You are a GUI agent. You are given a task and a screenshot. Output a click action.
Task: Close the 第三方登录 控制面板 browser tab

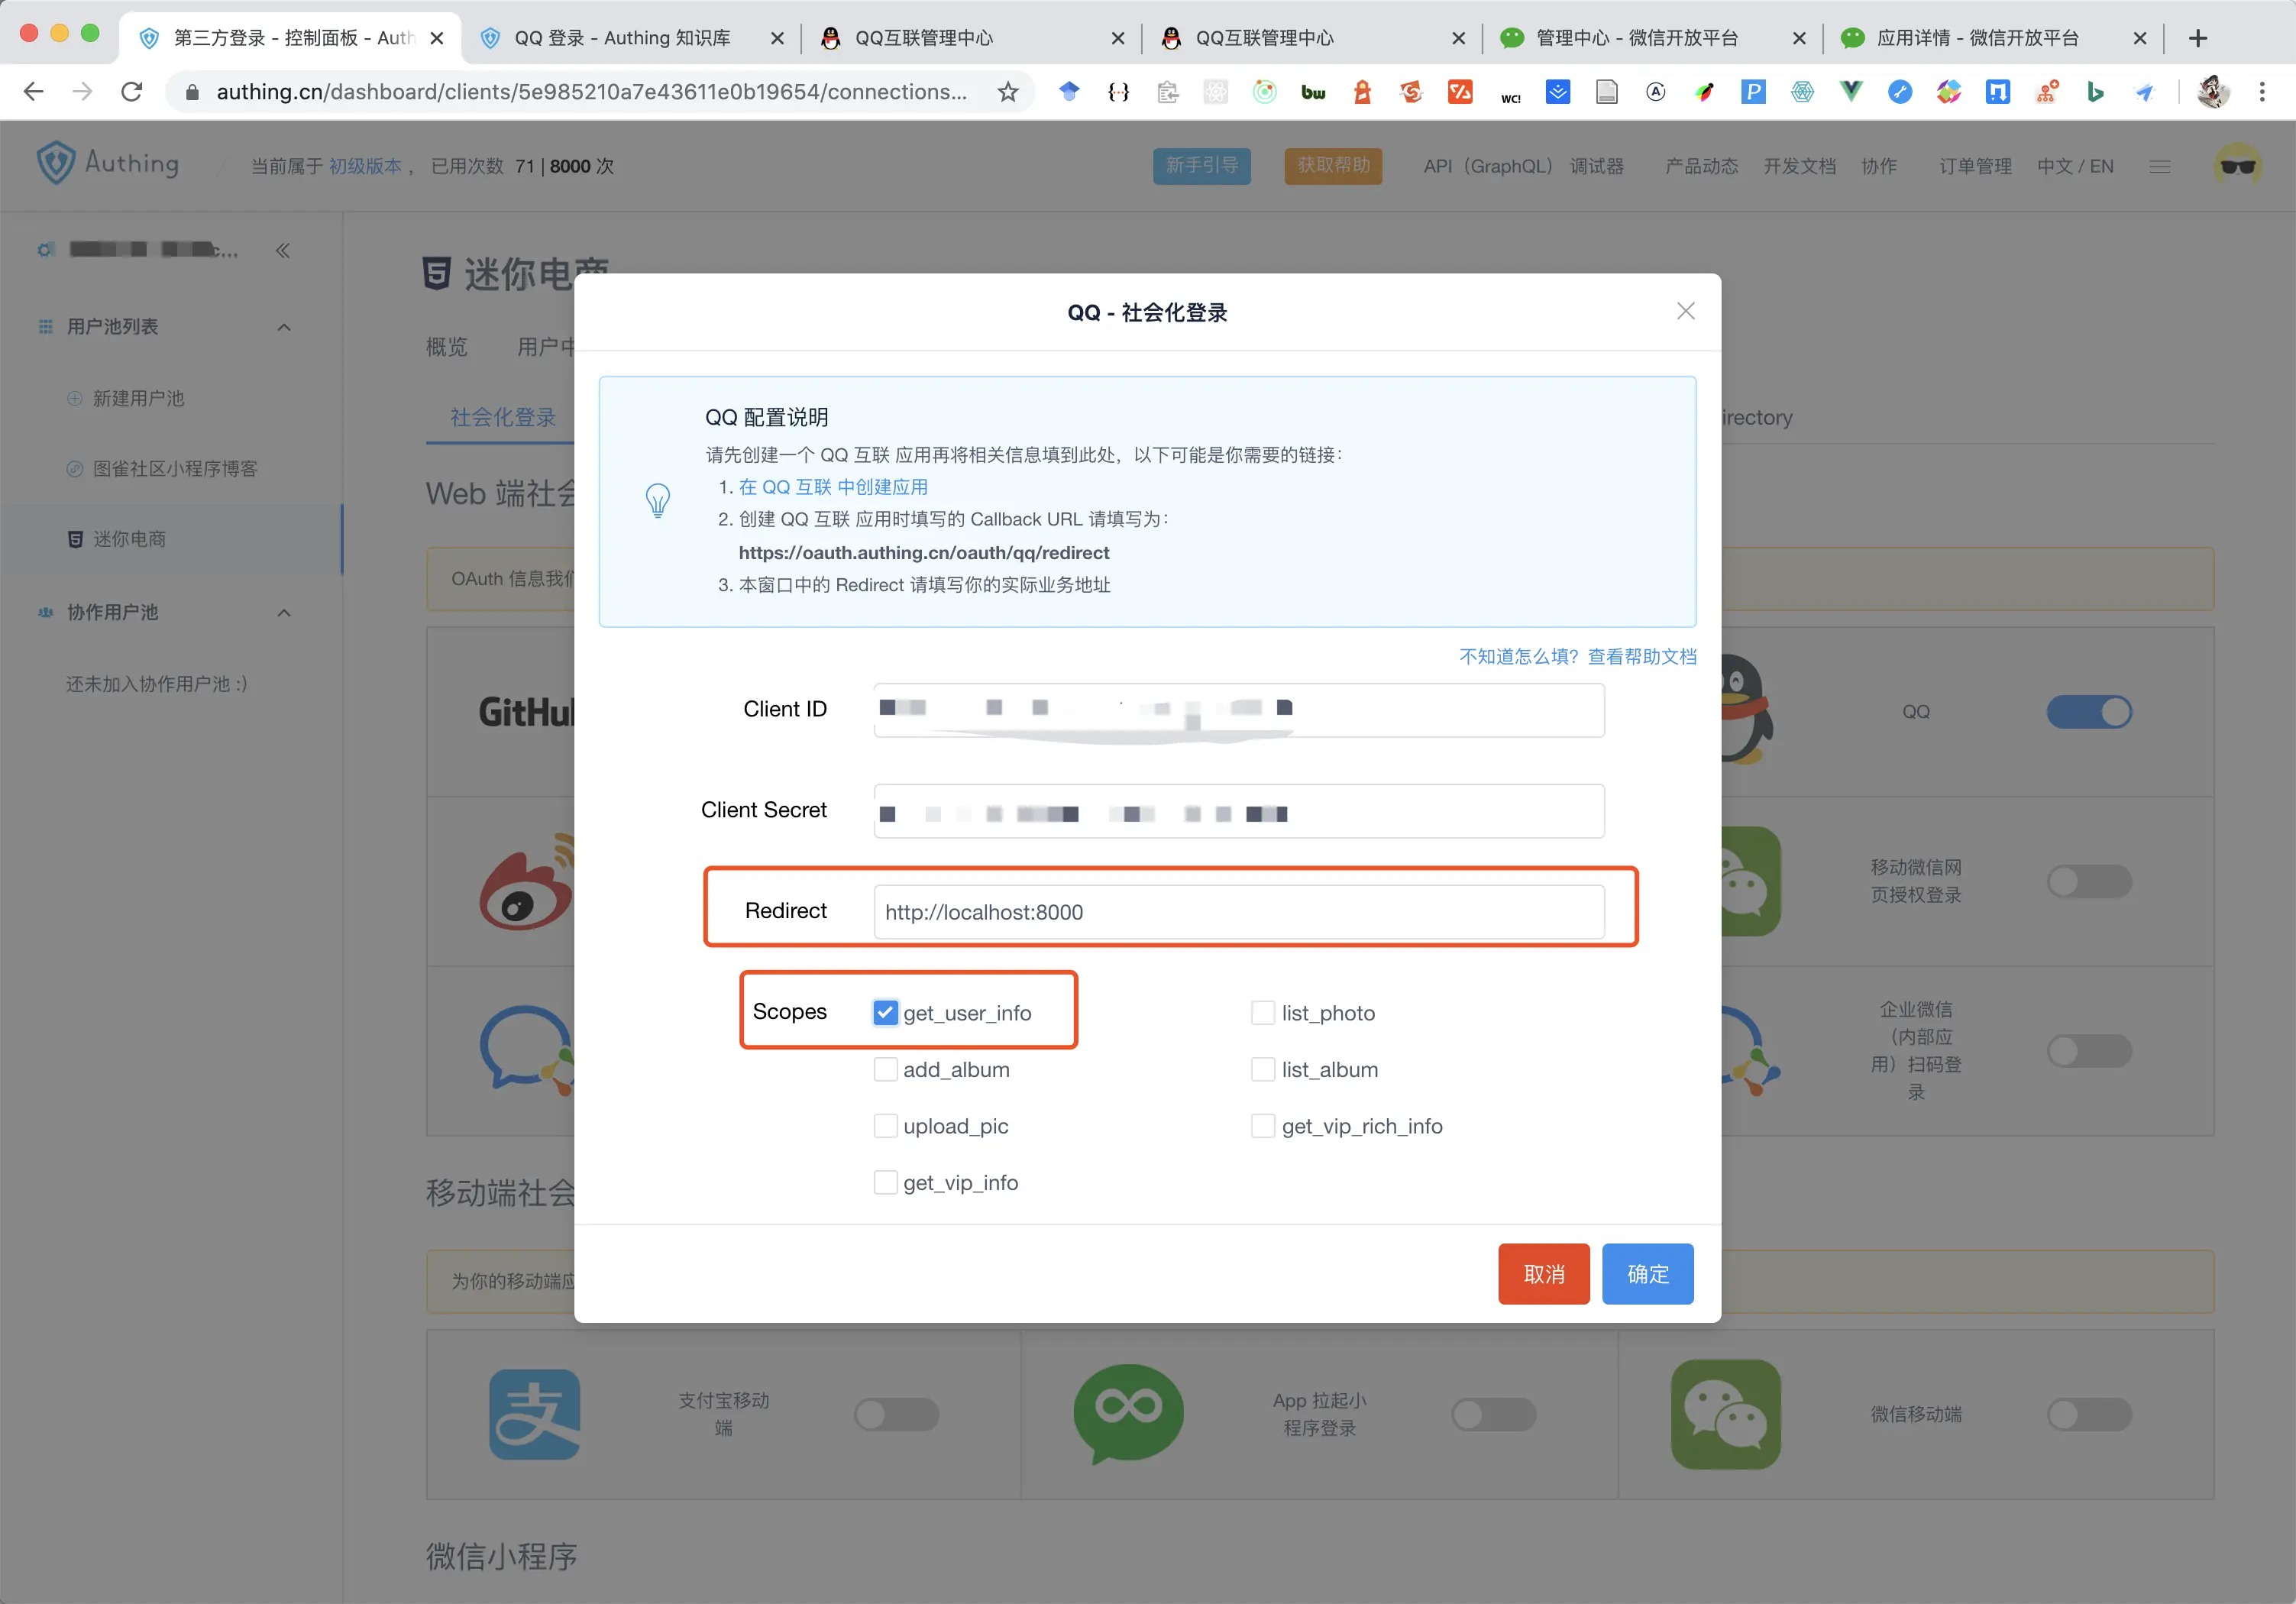tap(437, 38)
